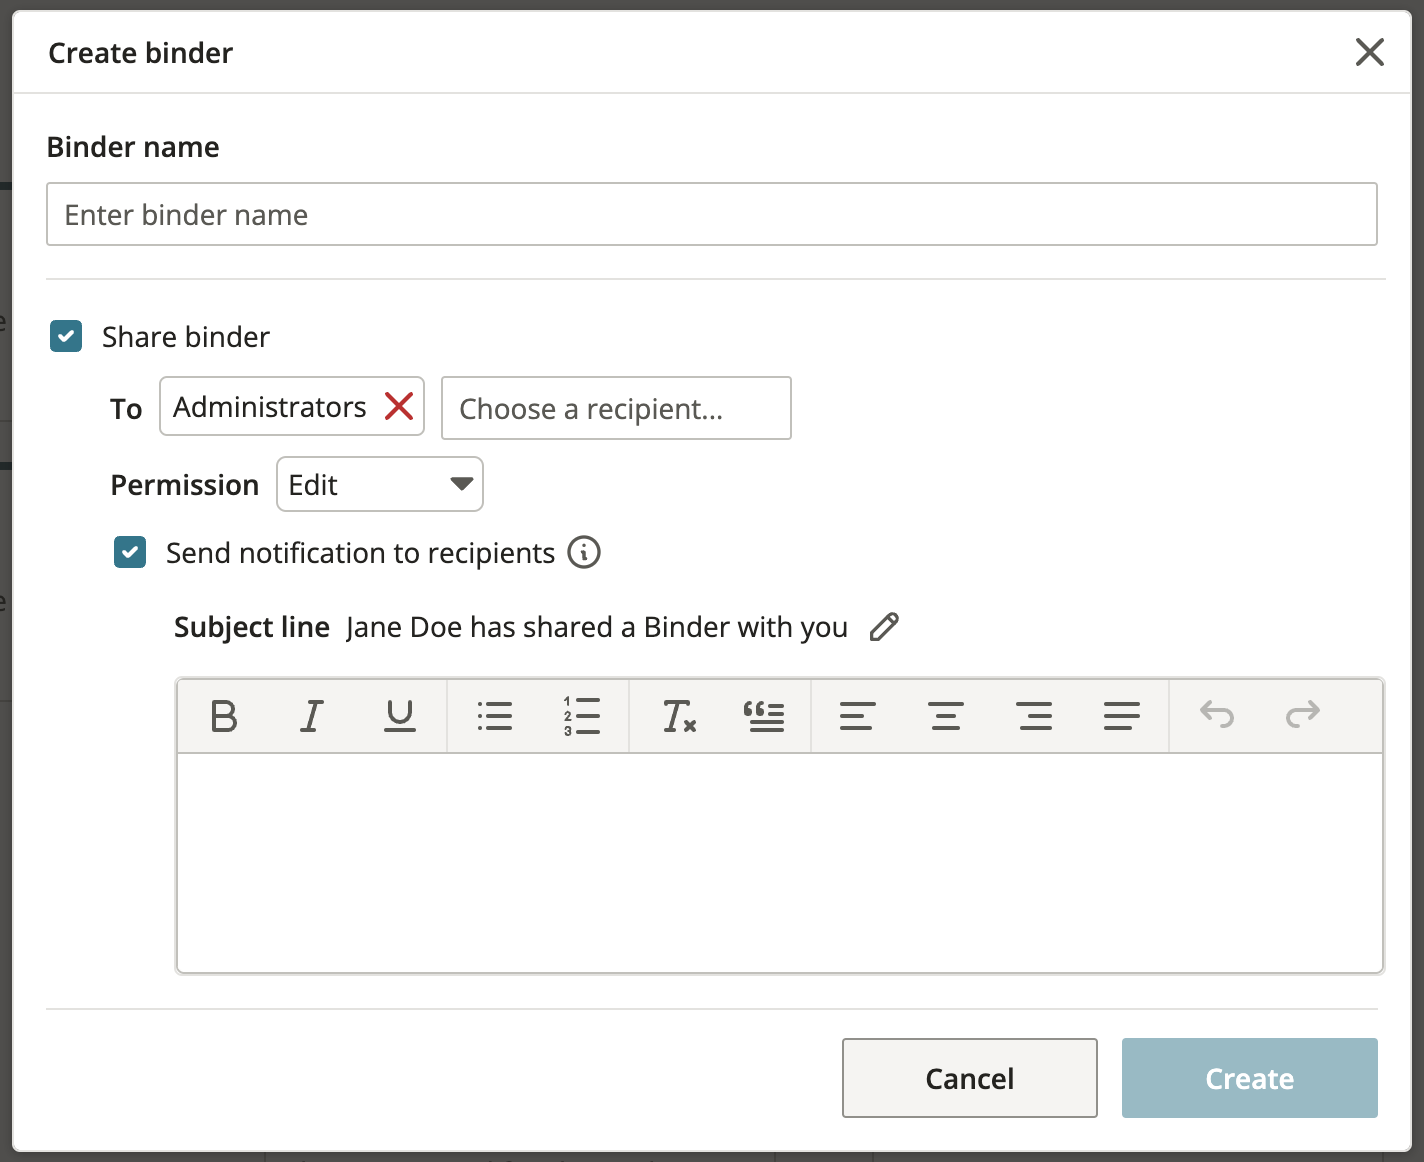Open the Choose a recipient field
The image size is (1424, 1162).
click(x=616, y=409)
